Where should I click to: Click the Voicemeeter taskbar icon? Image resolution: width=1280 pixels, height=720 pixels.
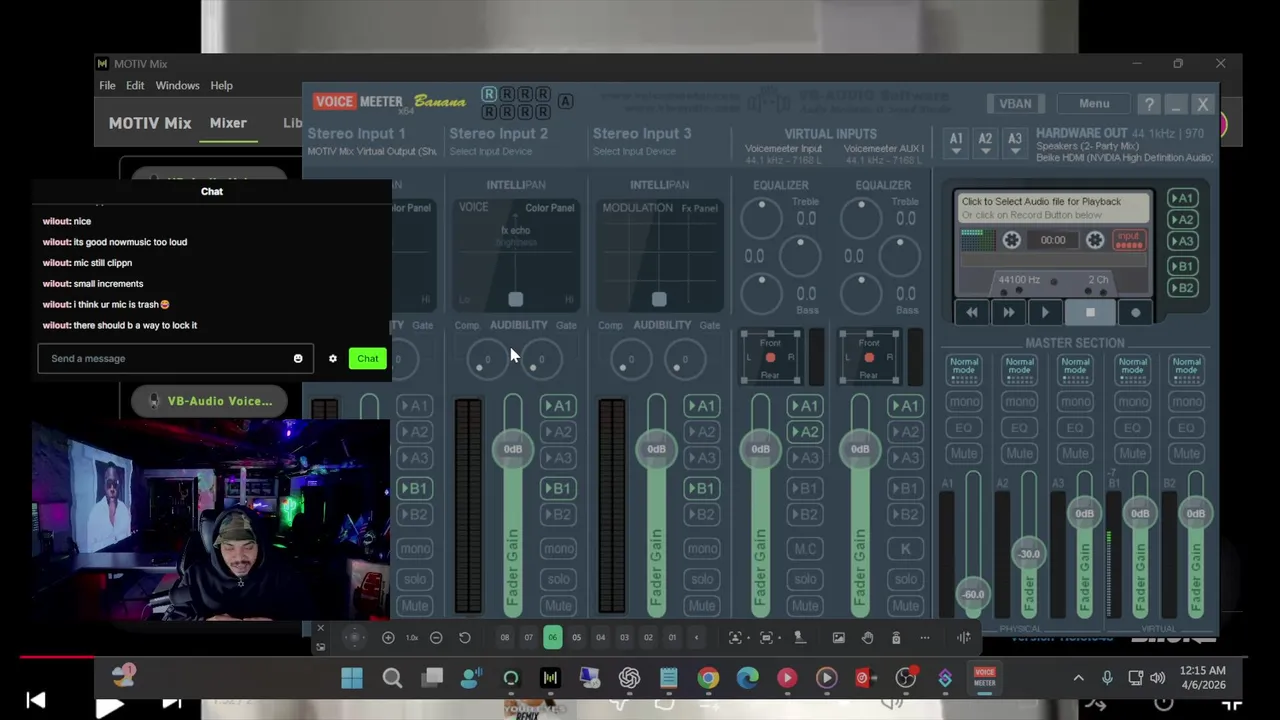985,679
